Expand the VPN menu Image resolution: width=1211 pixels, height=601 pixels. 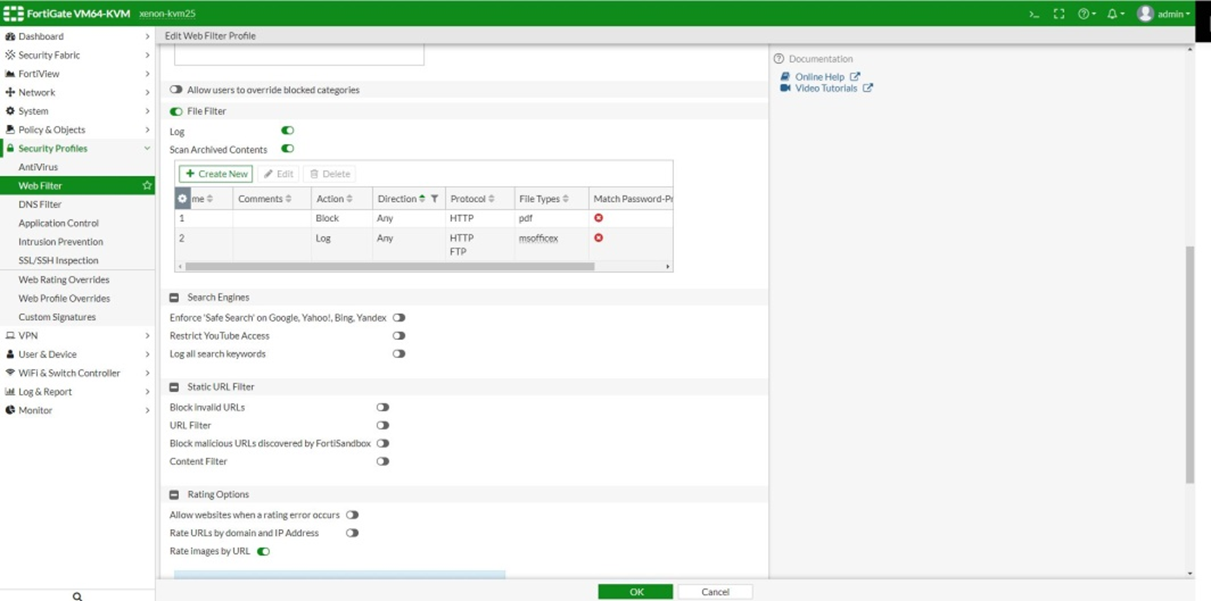147,336
